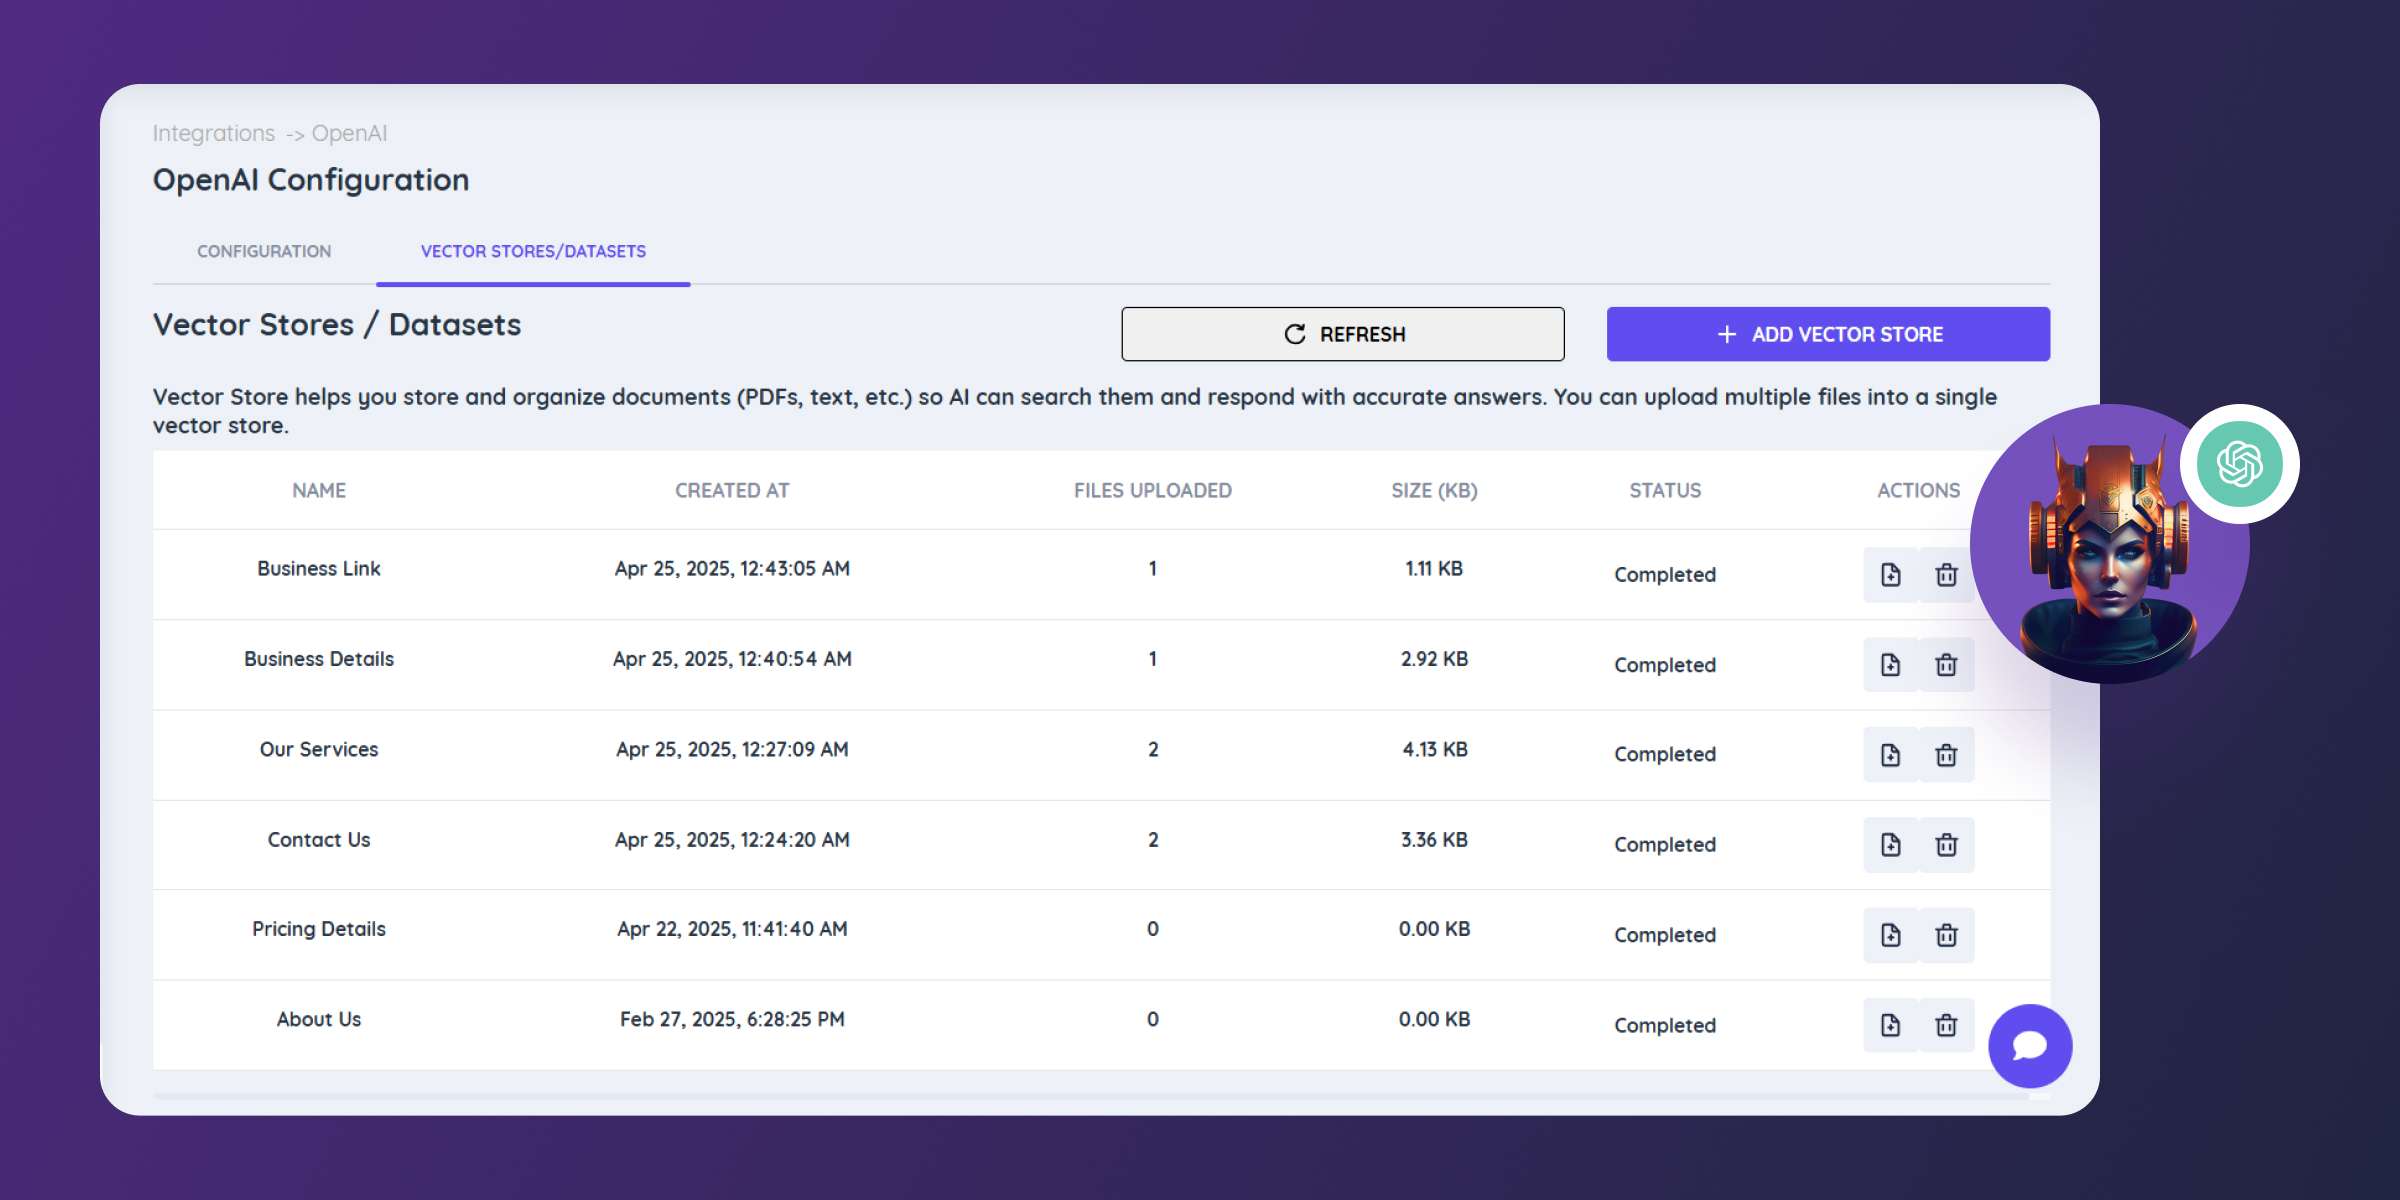Upload file to Business Link store
The image size is (2400, 1200).
(x=1891, y=575)
